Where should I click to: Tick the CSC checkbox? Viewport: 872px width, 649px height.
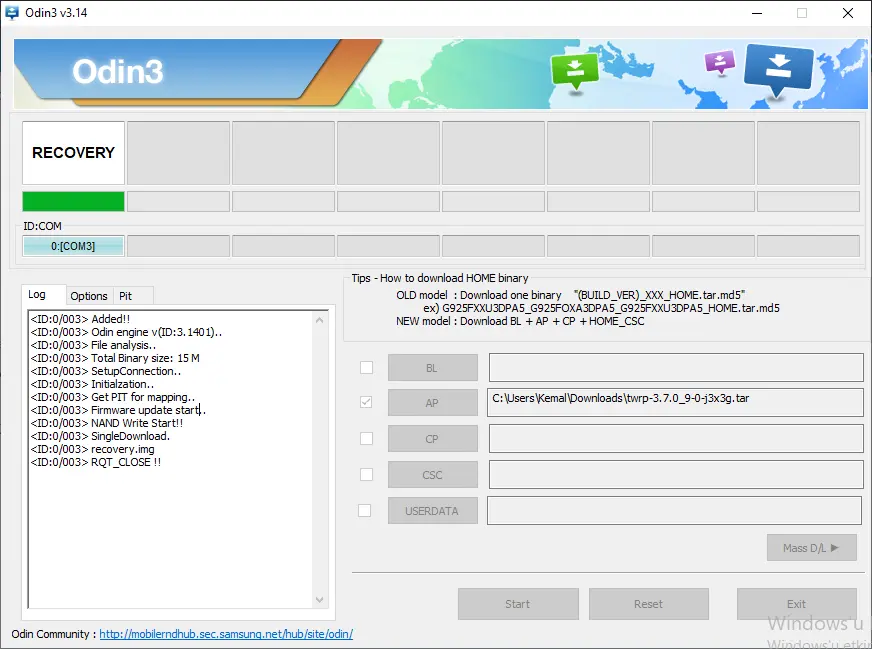tap(366, 474)
